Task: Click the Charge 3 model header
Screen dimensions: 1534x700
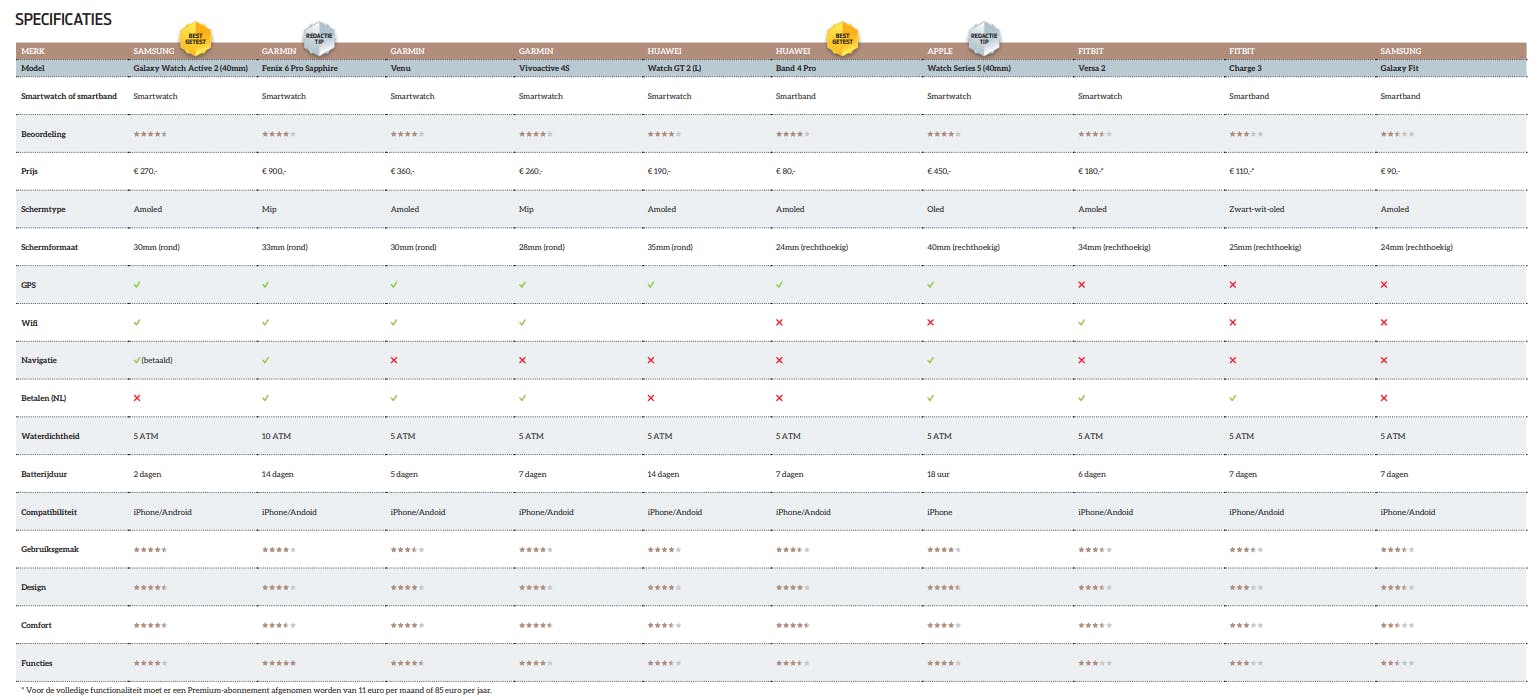Action: tap(1245, 68)
